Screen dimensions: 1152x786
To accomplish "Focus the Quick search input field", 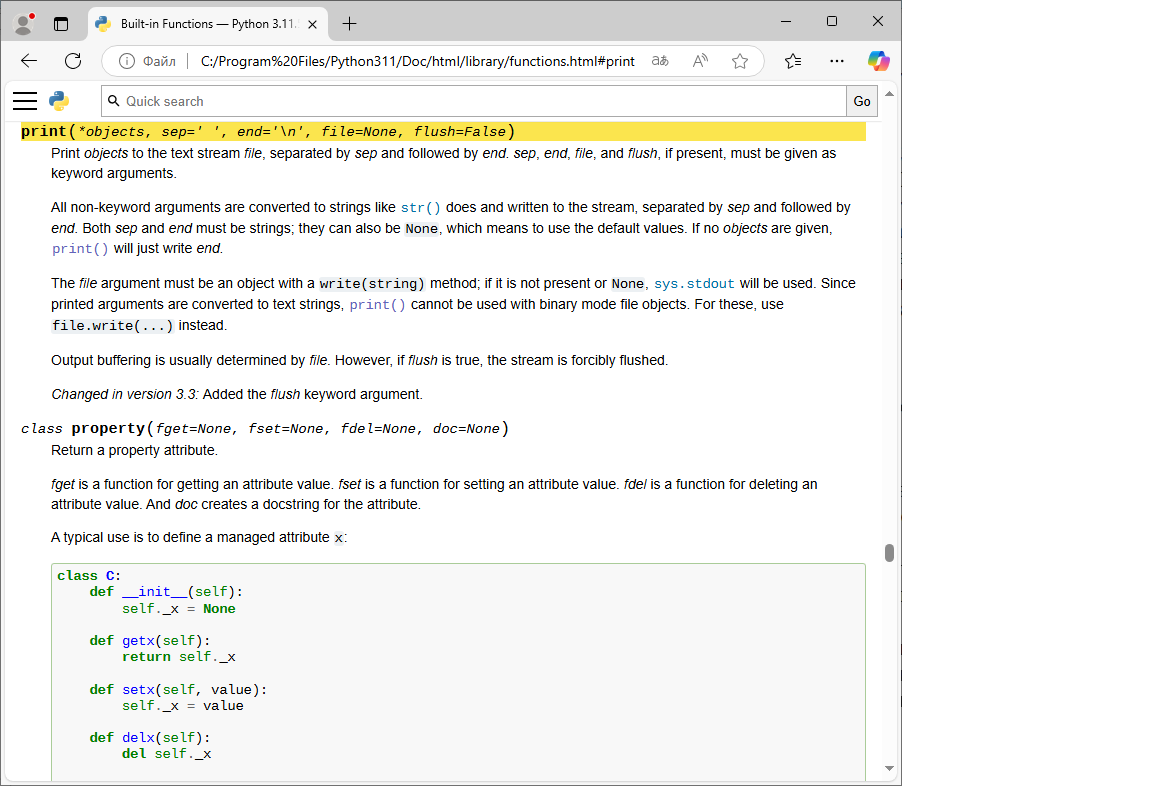I will click(480, 101).
